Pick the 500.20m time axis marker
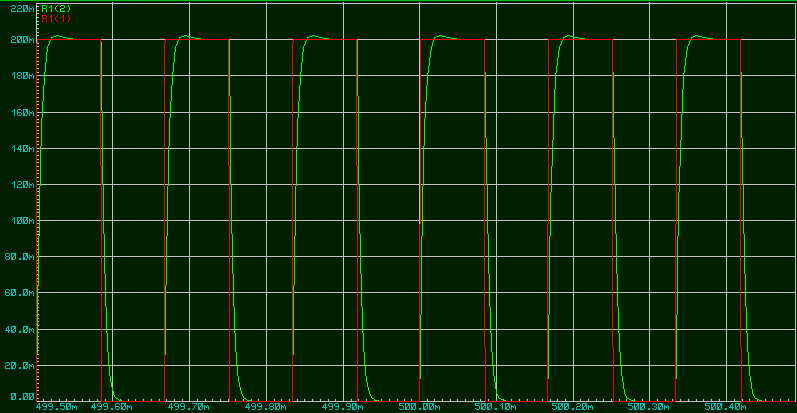 (x=573, y=407)
